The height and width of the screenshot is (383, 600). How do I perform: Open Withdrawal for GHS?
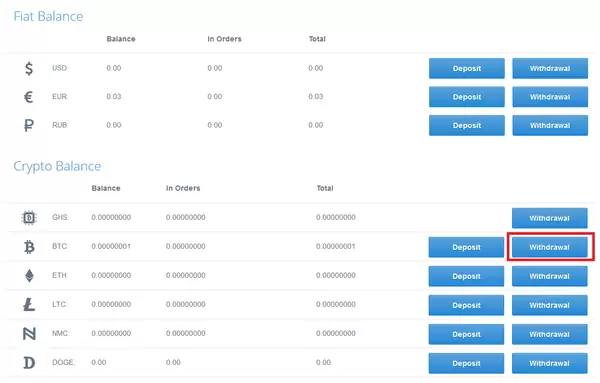[549, 218]
